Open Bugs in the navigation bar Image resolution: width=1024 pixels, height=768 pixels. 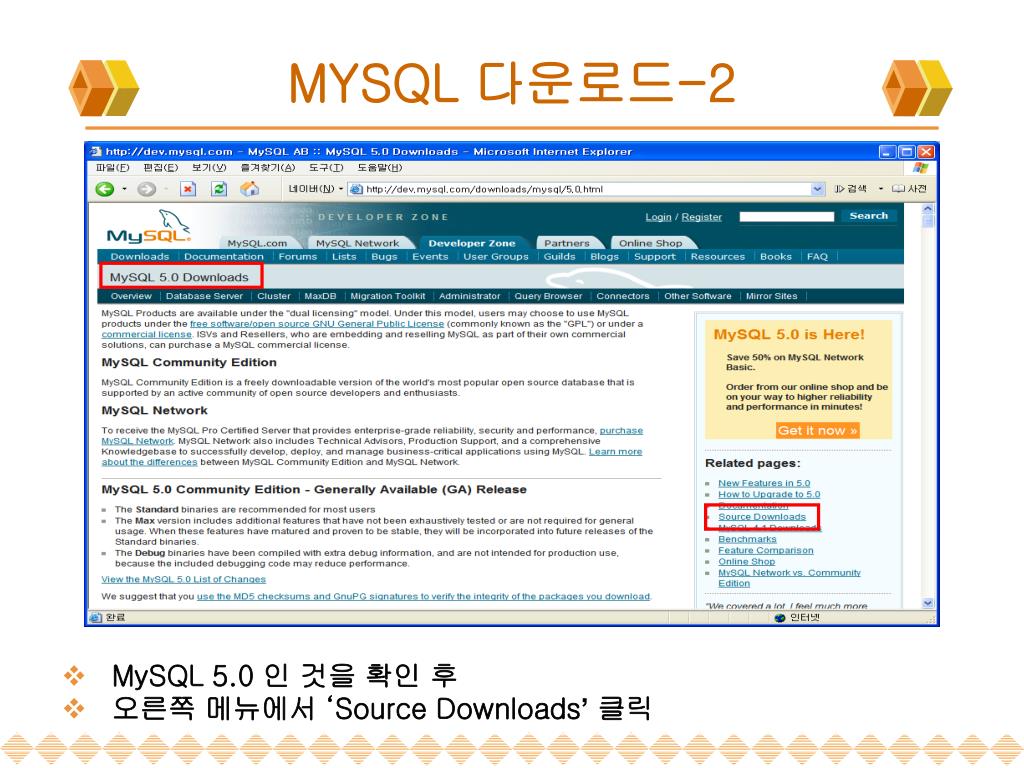point(384,257)
